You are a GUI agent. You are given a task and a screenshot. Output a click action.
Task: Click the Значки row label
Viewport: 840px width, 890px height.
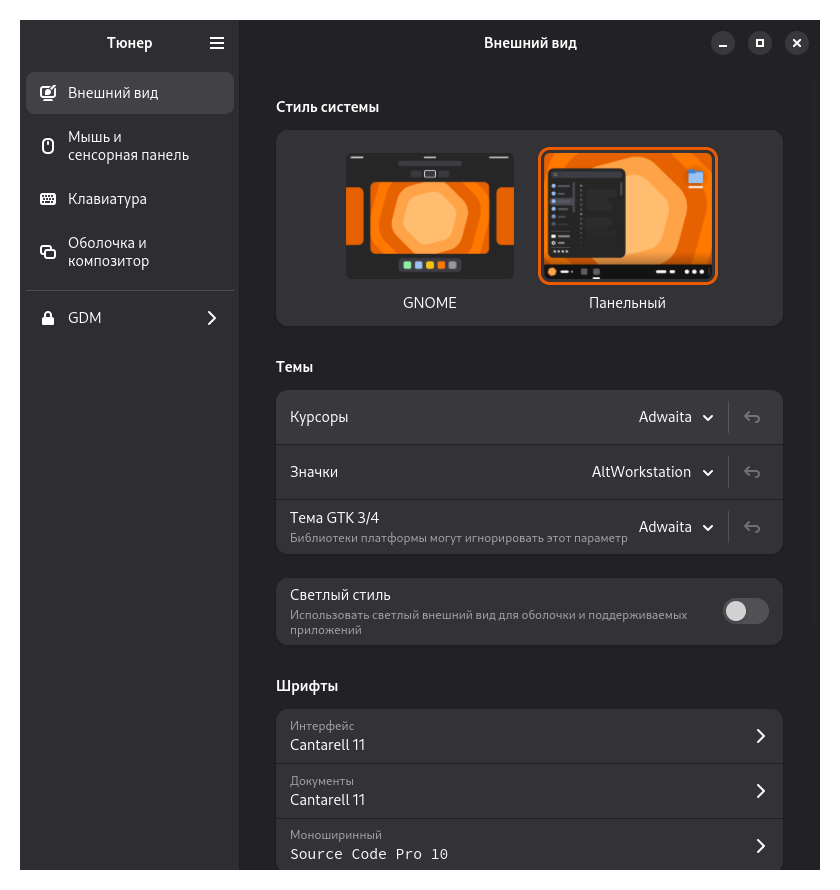point(314,472)
